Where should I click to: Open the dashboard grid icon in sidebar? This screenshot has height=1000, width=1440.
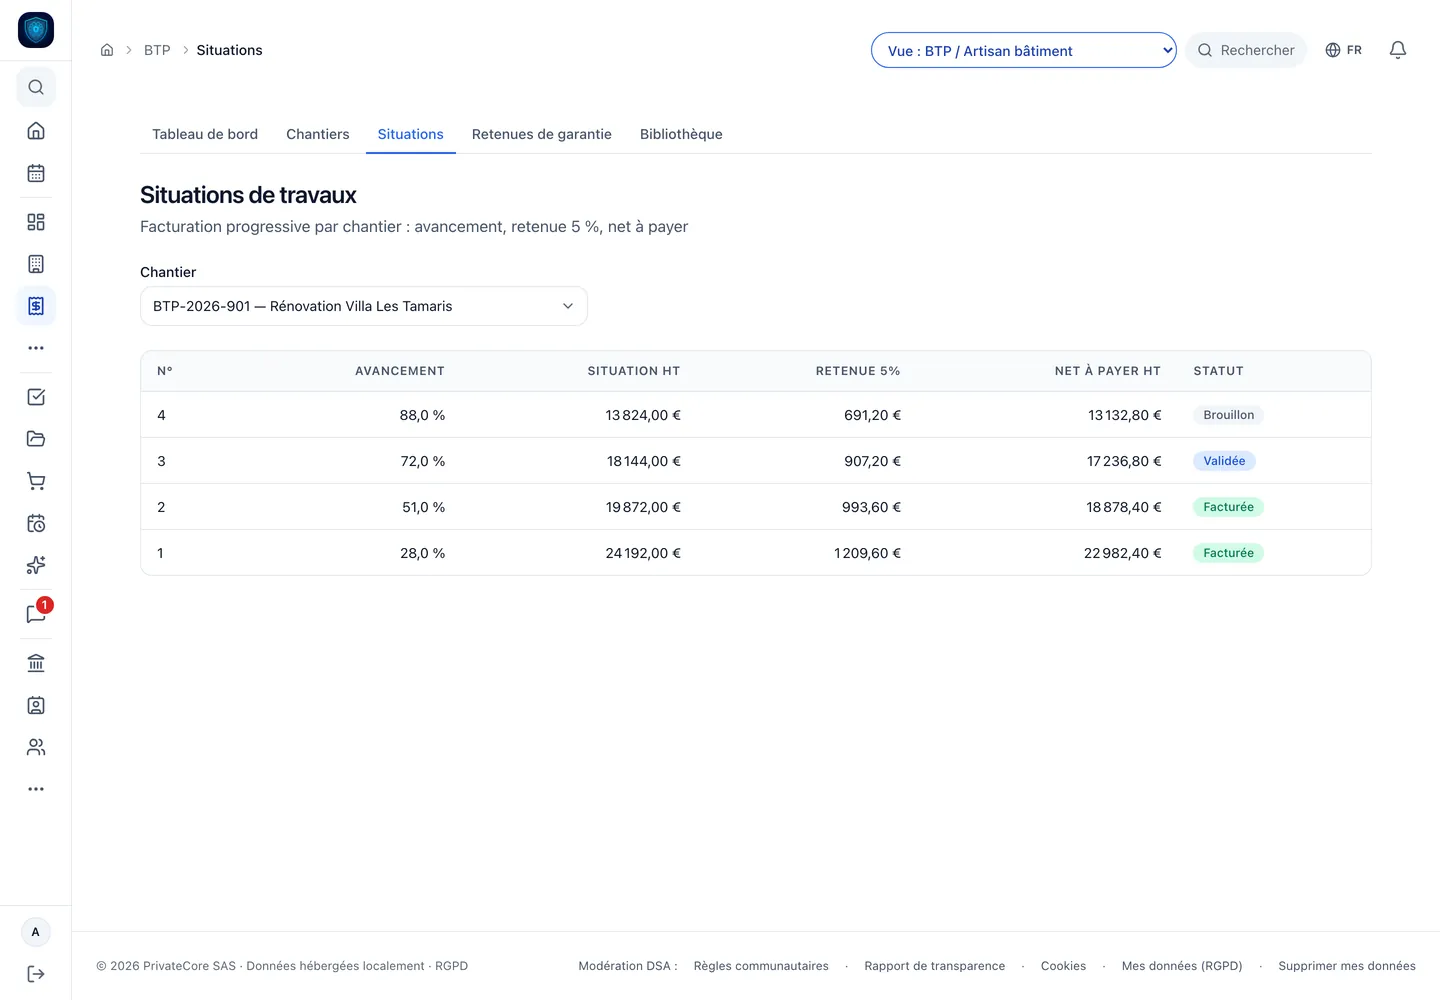pos(36,222)
